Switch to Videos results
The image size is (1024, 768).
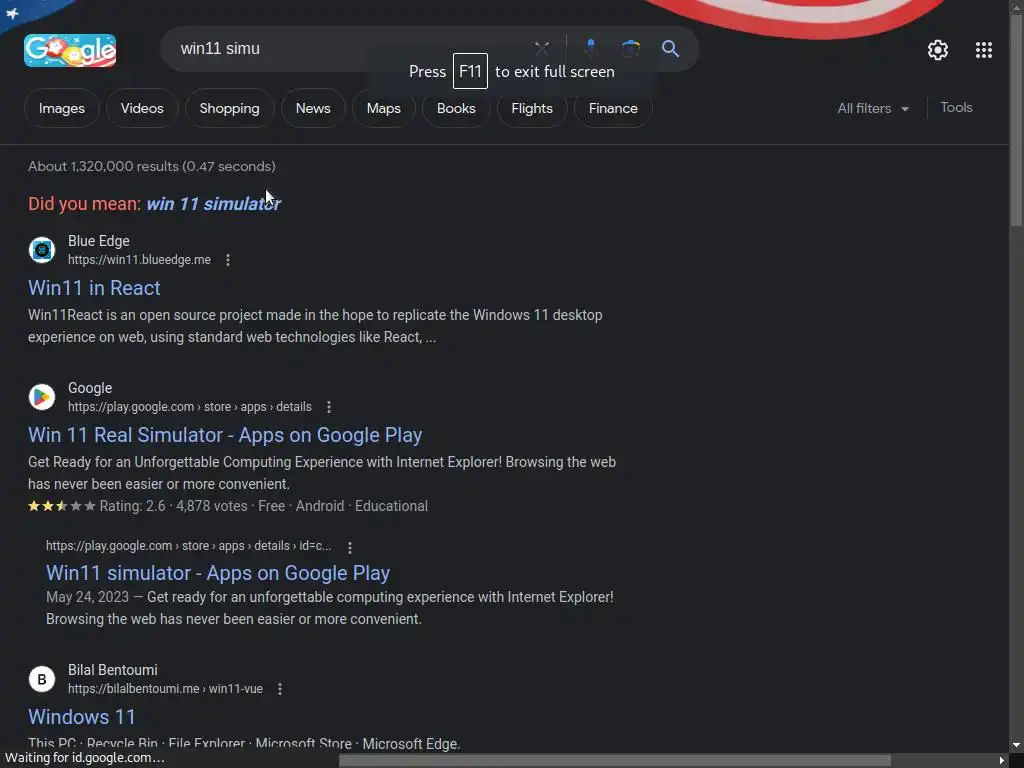(142, 108)
